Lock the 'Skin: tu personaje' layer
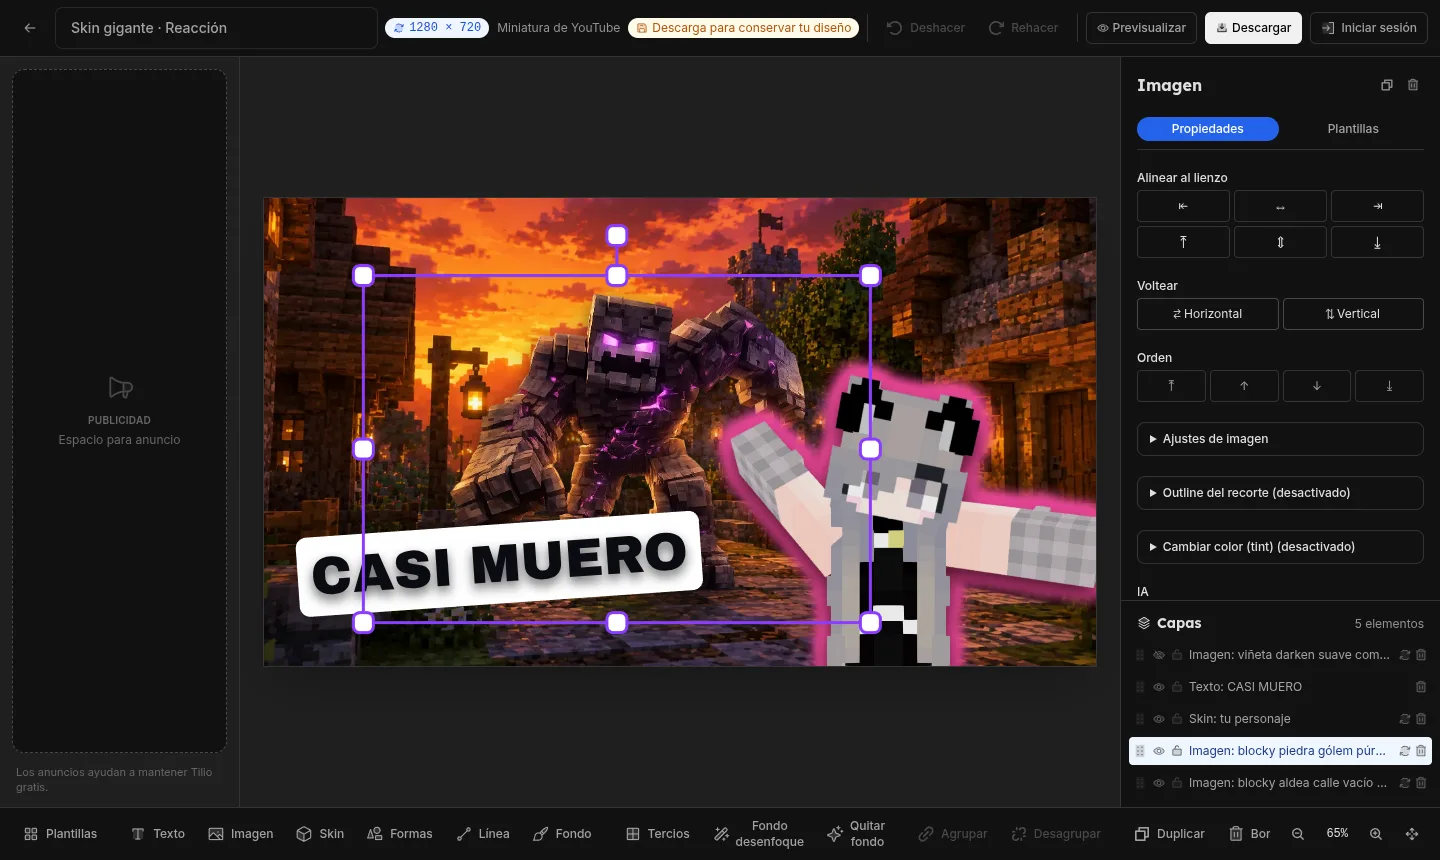This screenshot has width=1440, height=860. click(x=1177, y=719)
